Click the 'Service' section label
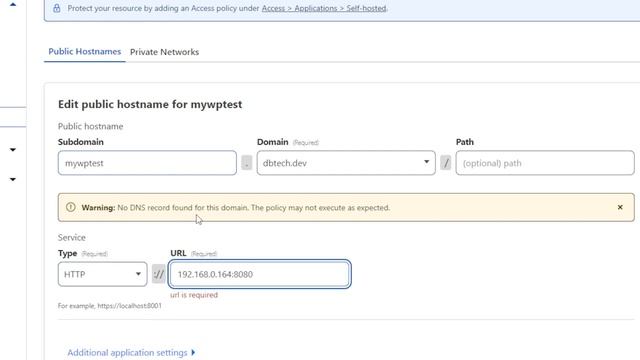Screen dimensions: 640x360 pos(71,238)
